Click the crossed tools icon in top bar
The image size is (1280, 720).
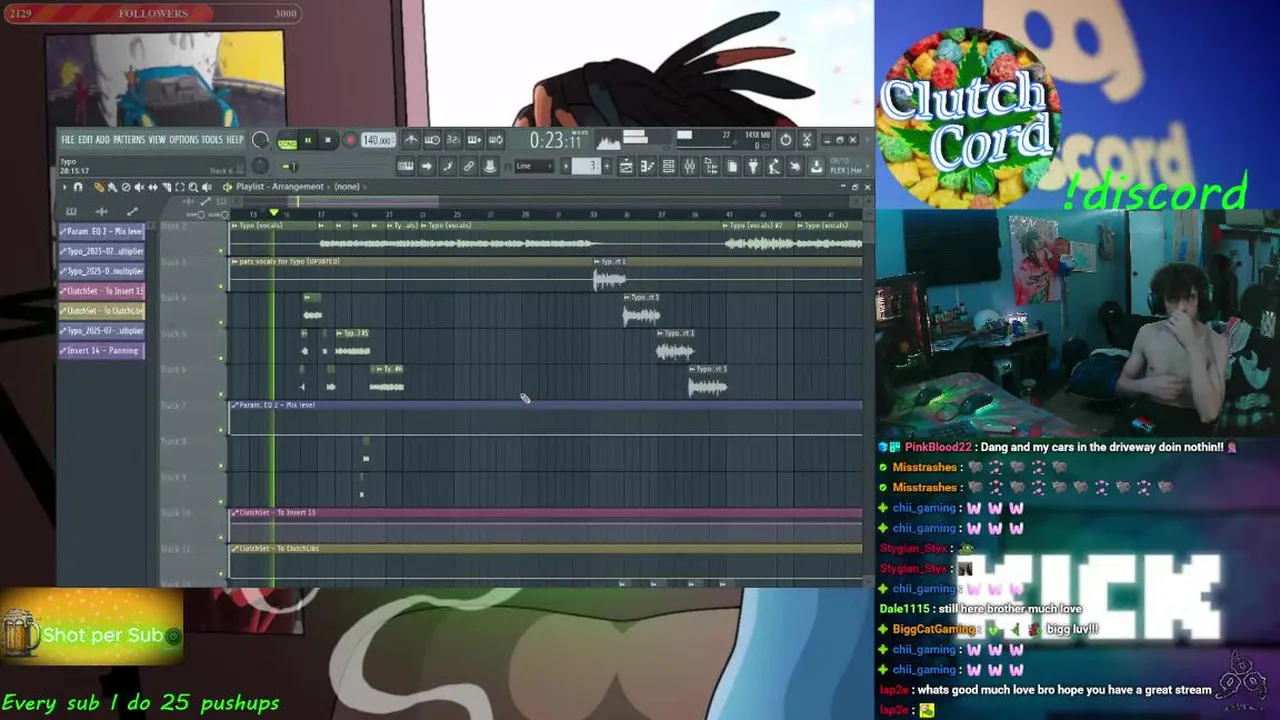[806, 140]
